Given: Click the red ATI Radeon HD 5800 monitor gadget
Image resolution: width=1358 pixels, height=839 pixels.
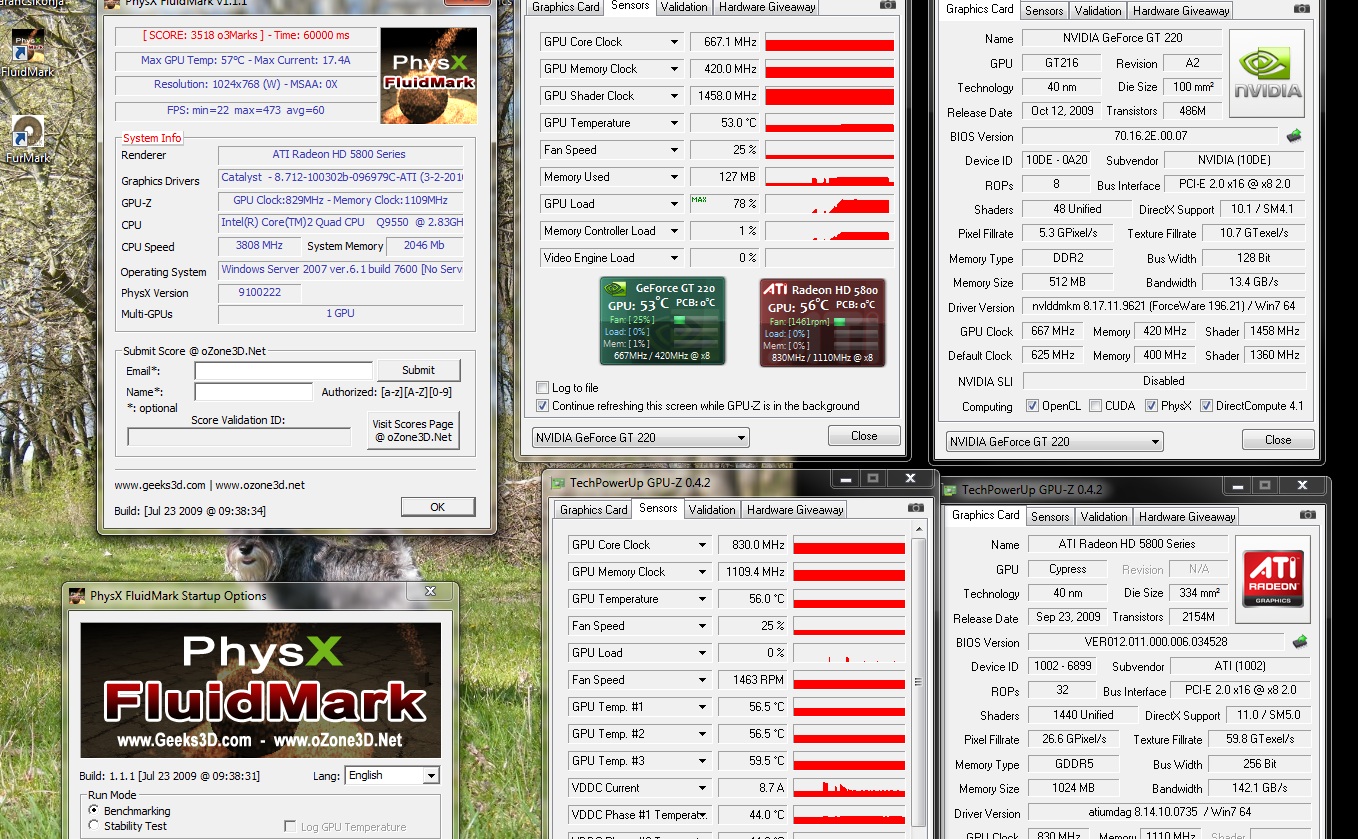Looking at the screenshot, I should tap(822, 322).
